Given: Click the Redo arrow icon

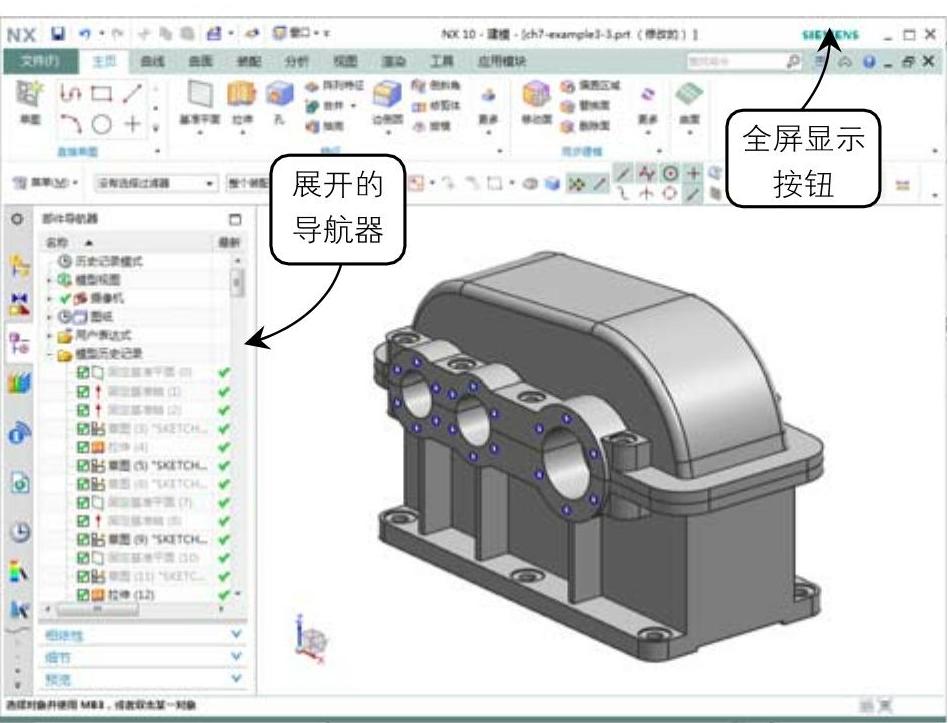Looking at the screenshot, I should tap(118, 34).
